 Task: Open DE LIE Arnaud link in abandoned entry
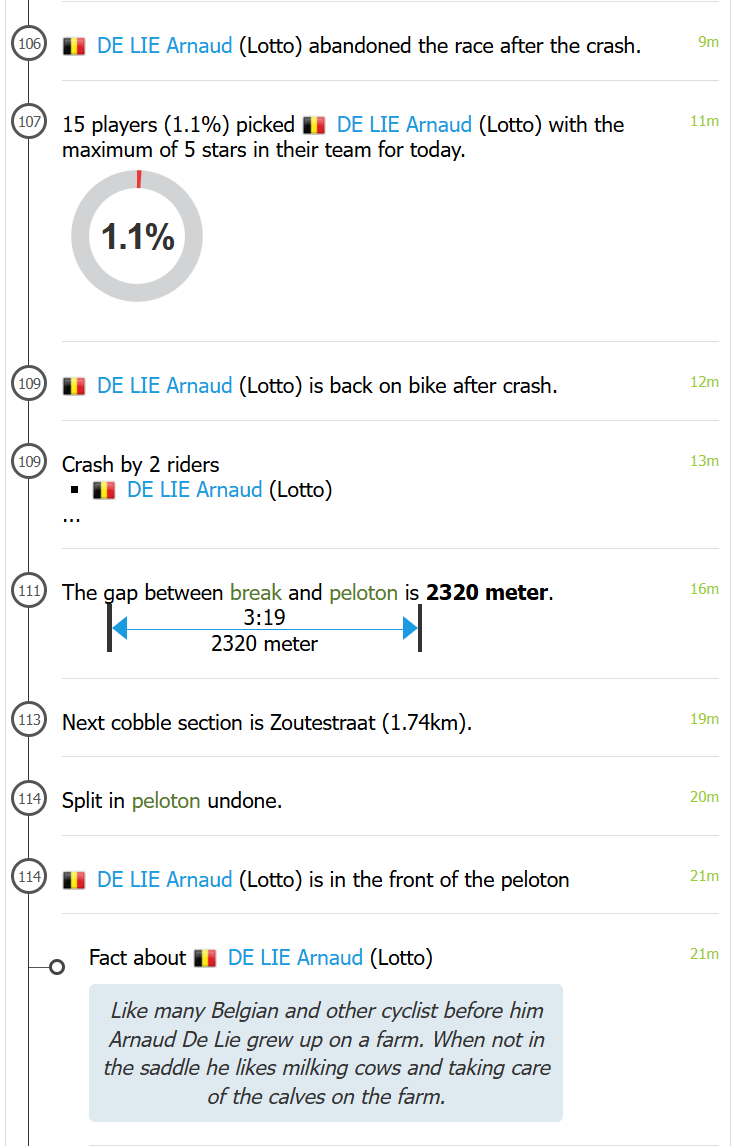pos(164,46)
